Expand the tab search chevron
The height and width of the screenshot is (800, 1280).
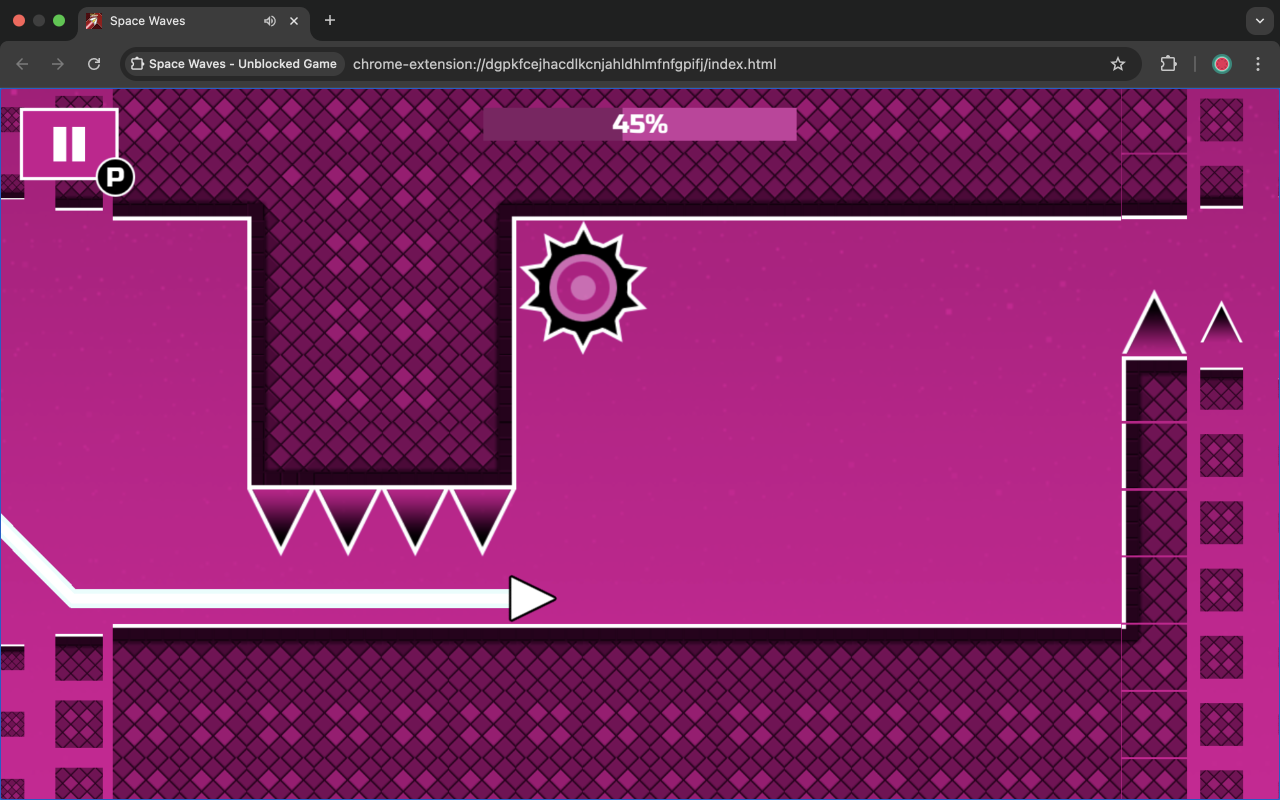(x=1258, y=21)
